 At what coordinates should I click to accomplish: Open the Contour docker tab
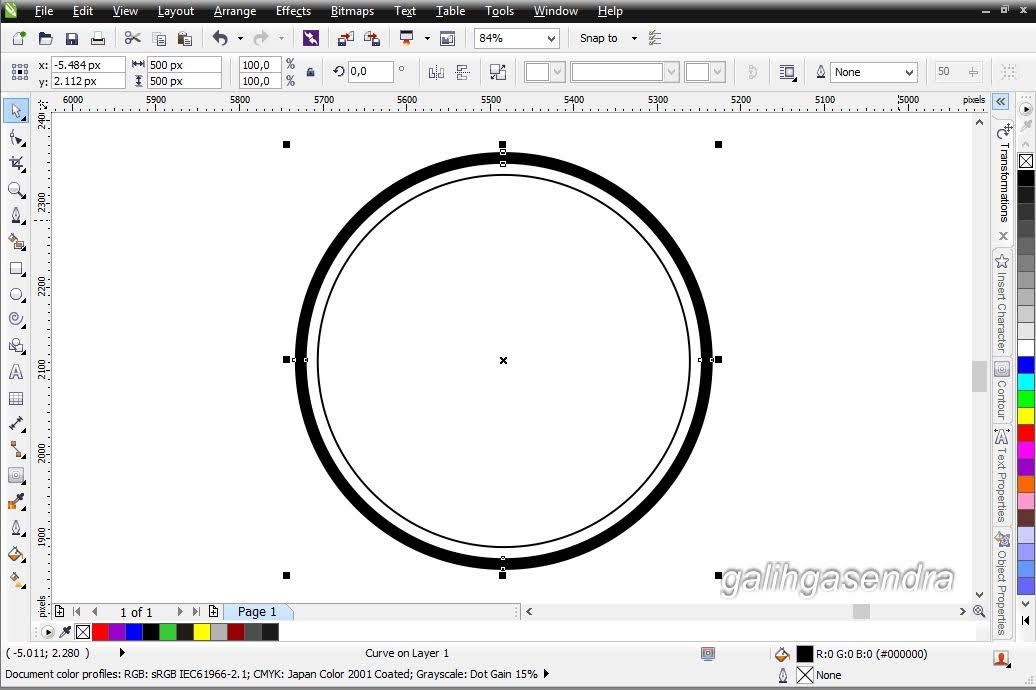coord(1002,391)
